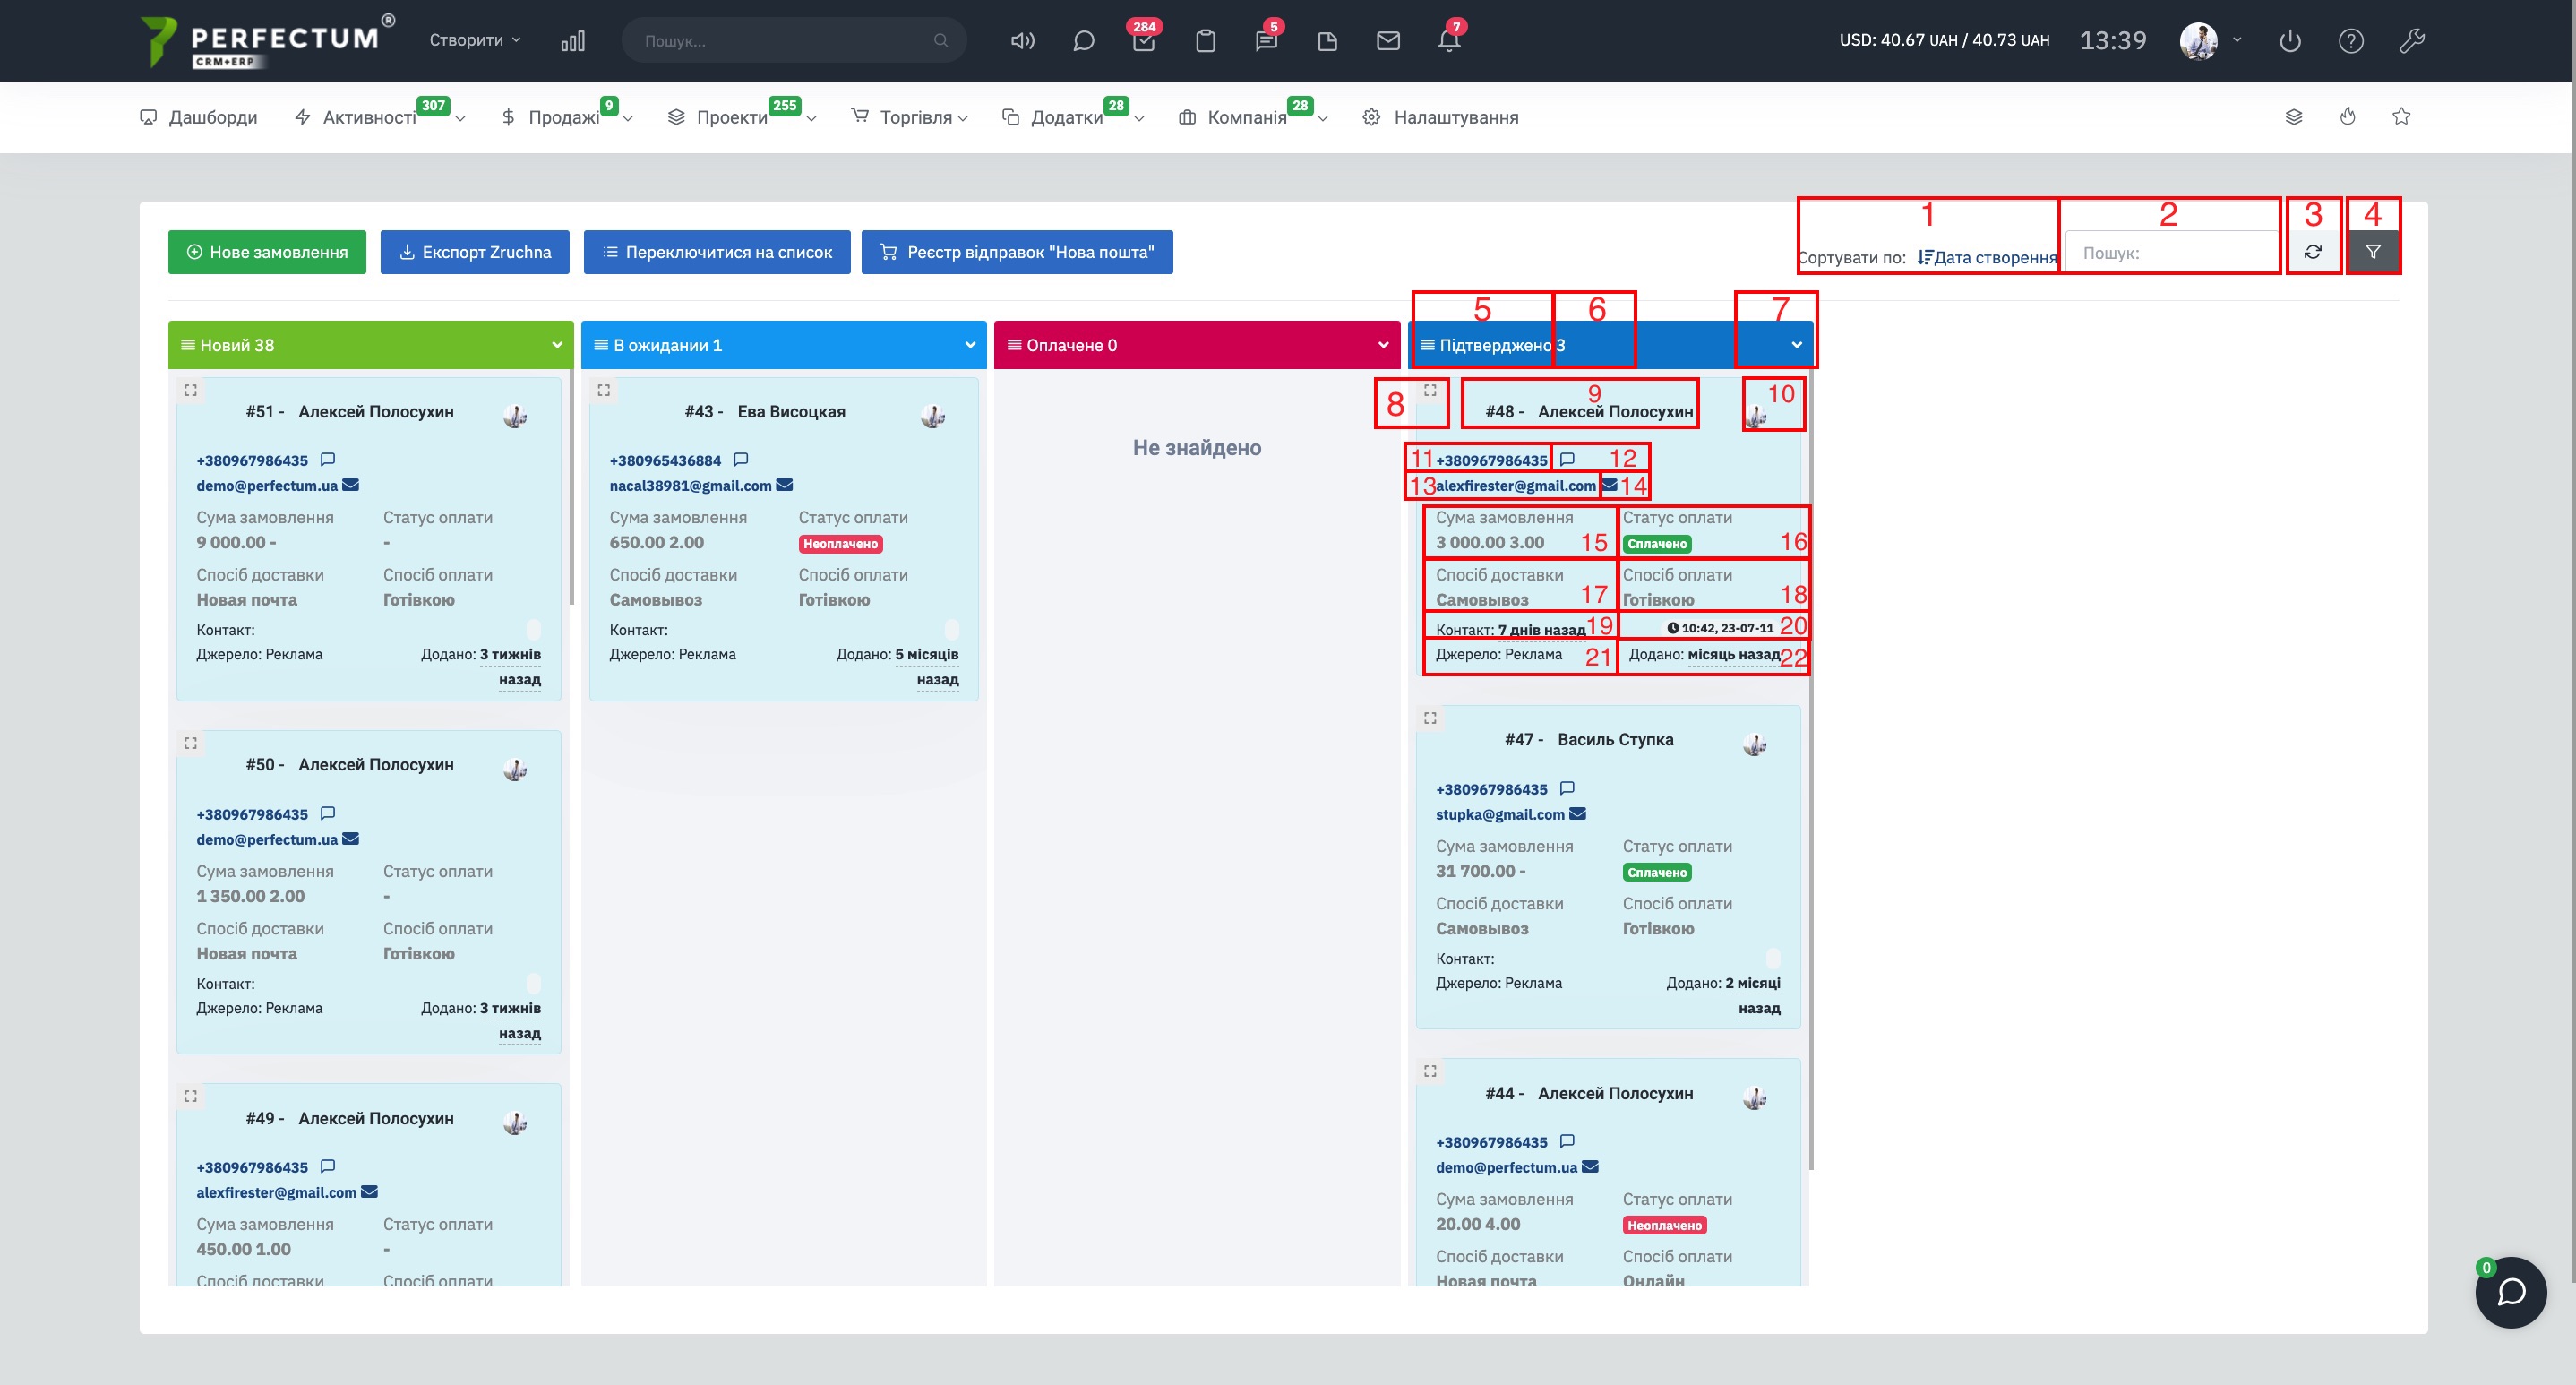Expand order #51 card fullscreen icon
The height and width of the screenshot is (1385, 2576).
191,390
